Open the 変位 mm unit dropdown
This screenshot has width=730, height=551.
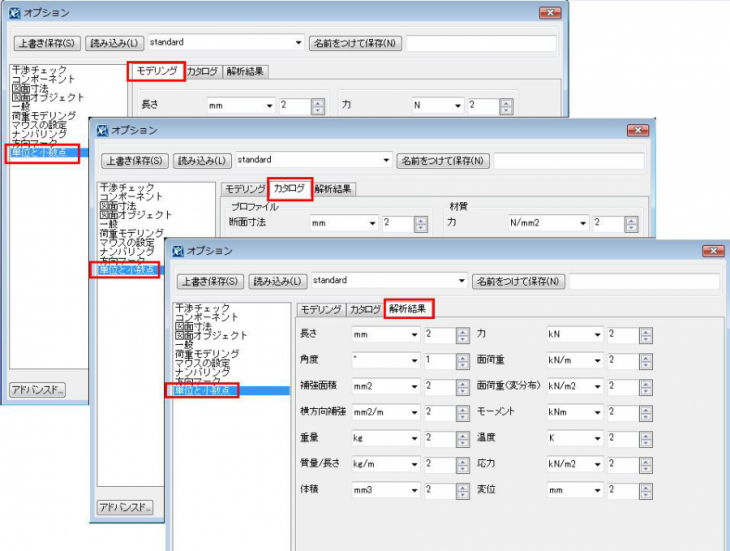pos(597,490)
